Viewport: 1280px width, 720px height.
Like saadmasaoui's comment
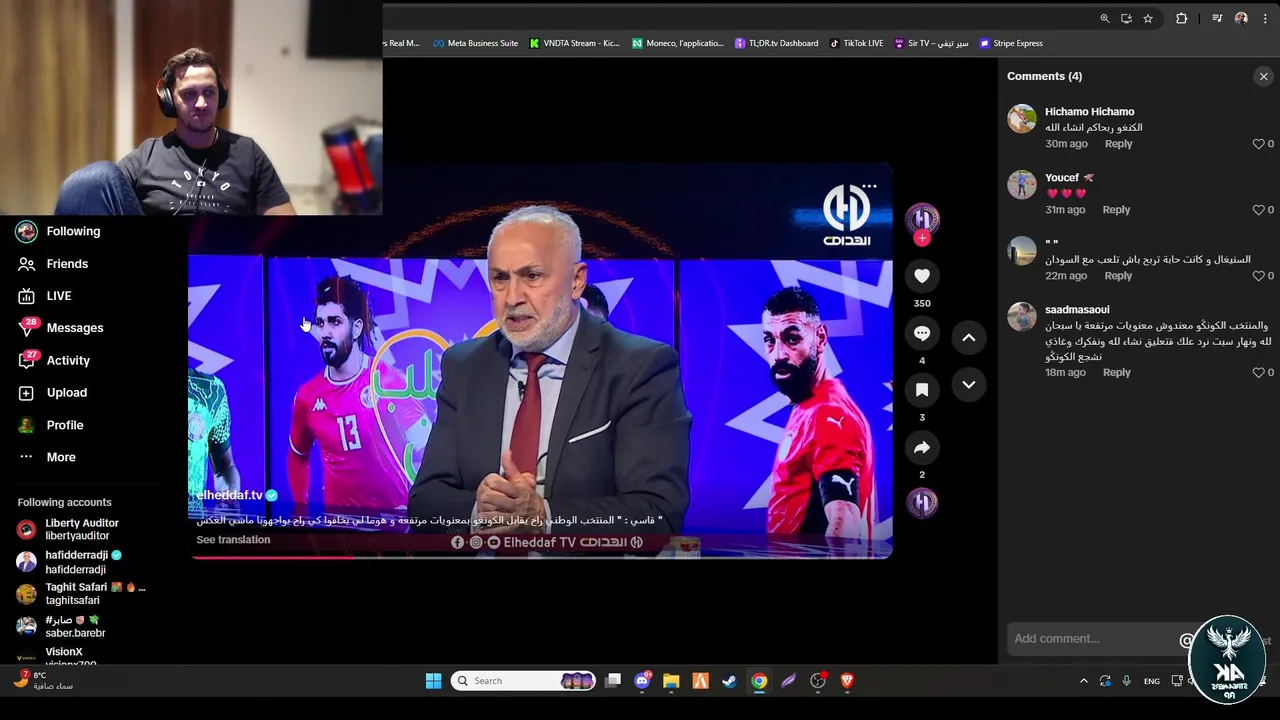(x=1259, y=373)
